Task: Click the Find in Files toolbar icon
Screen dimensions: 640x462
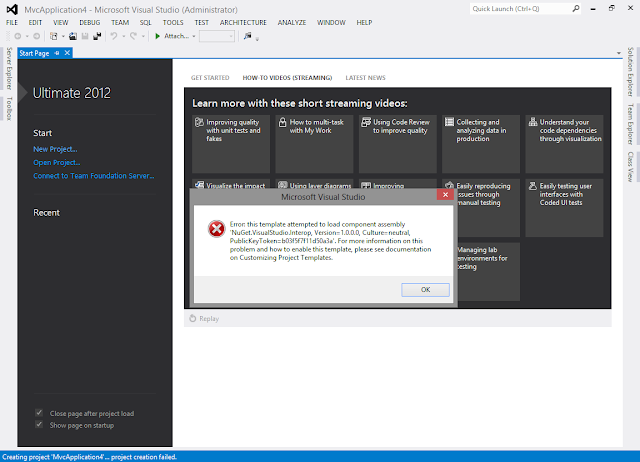Action: [248, 36]
